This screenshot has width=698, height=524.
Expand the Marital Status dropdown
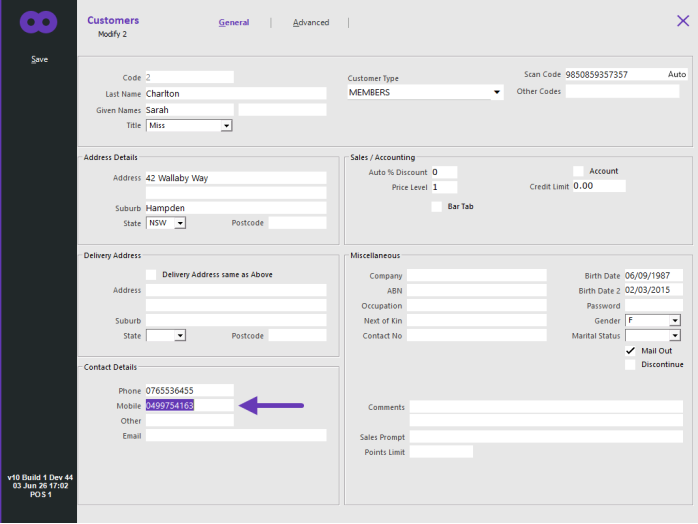(675, 336)
